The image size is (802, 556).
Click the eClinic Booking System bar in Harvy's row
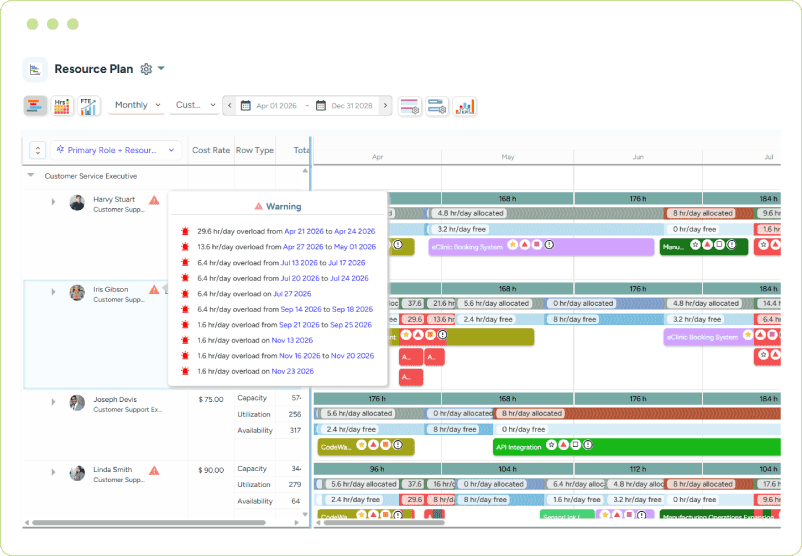(x=541, y=247)
